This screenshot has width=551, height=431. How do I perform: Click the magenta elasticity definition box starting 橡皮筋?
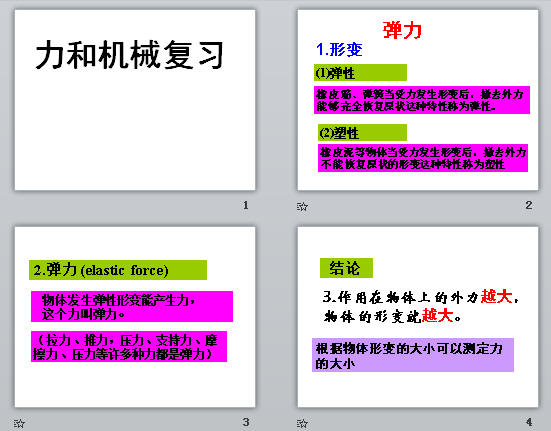(x=422, y=100)
